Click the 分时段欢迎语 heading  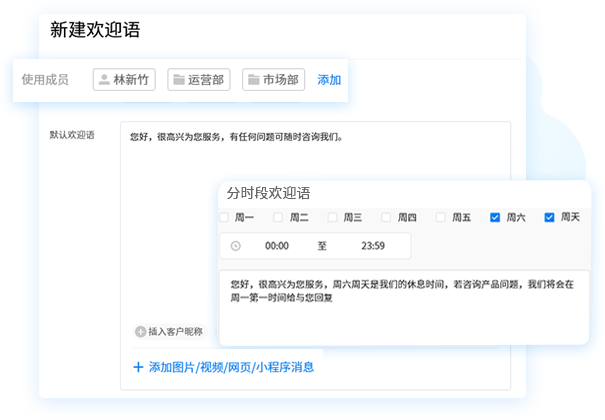pos(269,193)
